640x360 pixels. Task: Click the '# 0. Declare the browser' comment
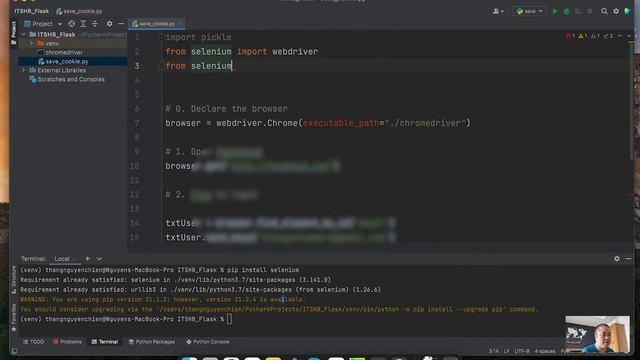[226, 109]
